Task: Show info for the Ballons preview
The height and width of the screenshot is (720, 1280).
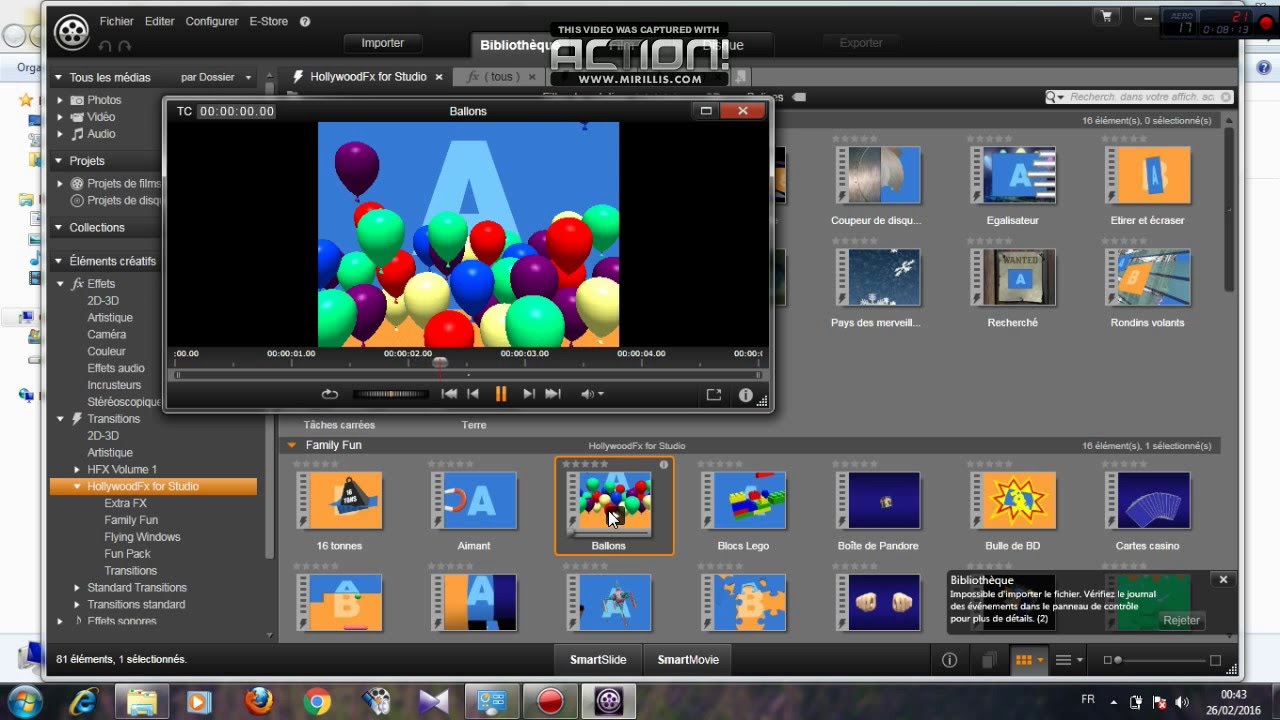Action: pyautogui.click(x=745, y=394)
